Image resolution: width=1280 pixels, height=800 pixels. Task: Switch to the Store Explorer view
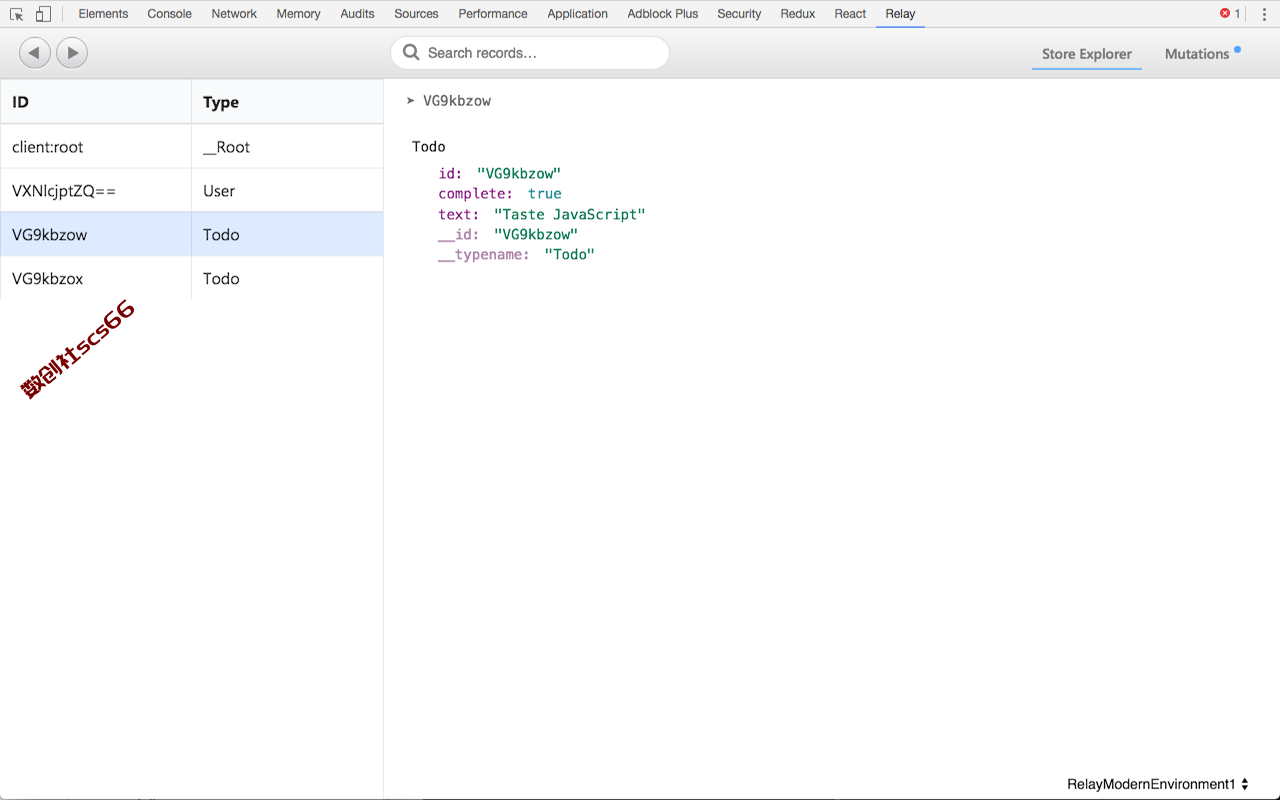point(1087,54)
